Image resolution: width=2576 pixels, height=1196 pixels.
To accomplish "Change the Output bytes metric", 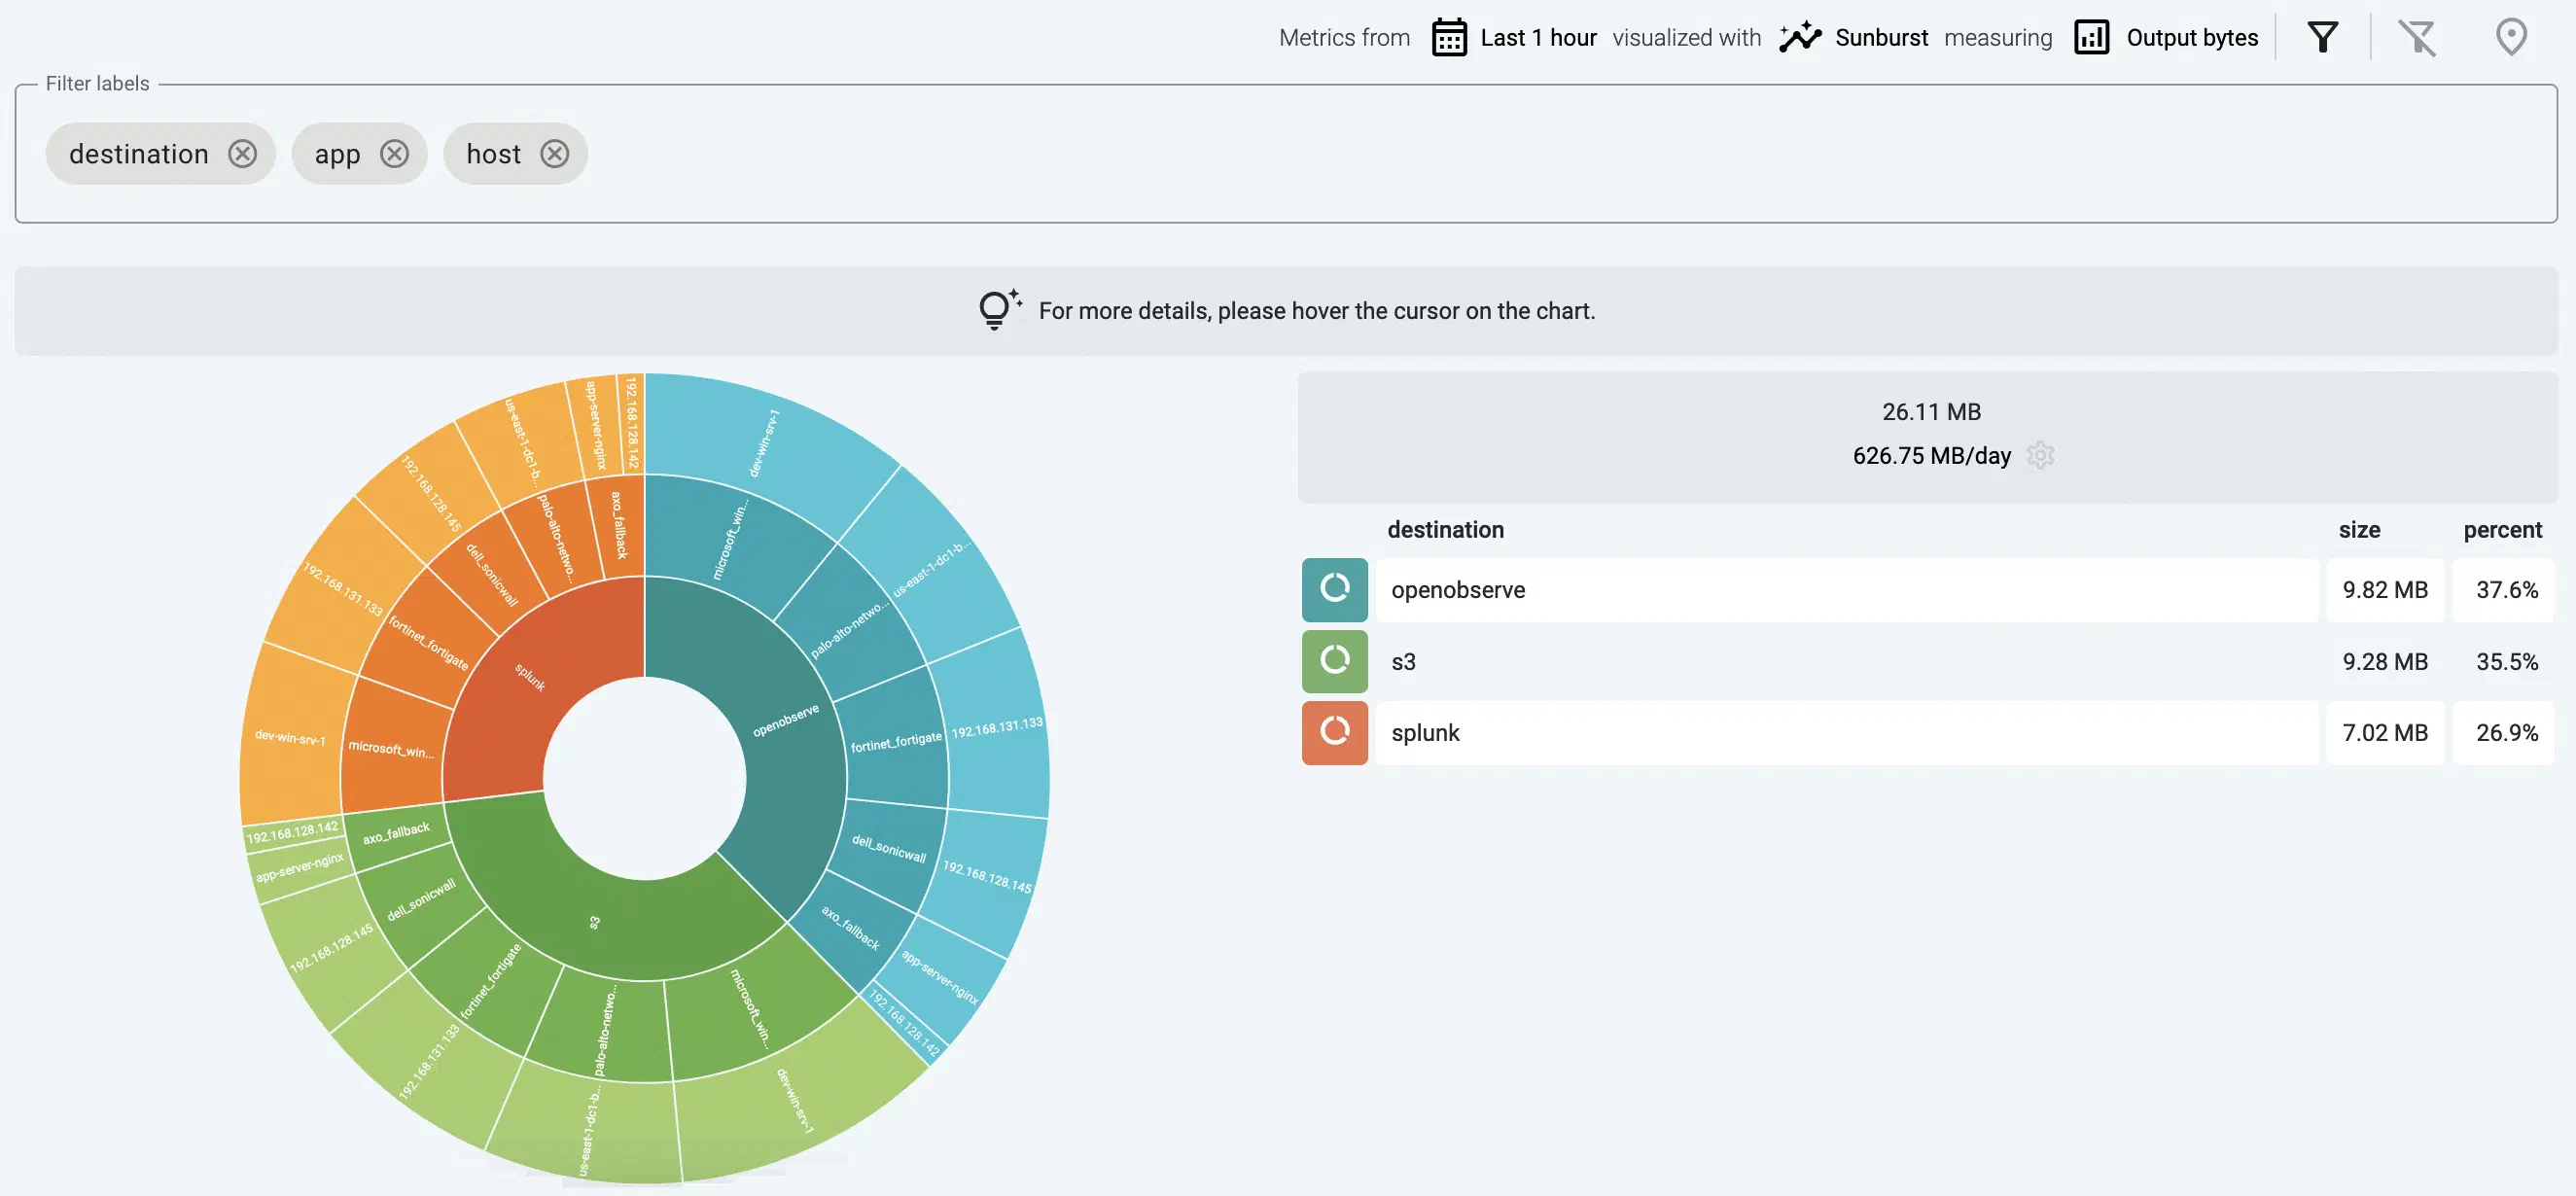I will pos(2192,38).
